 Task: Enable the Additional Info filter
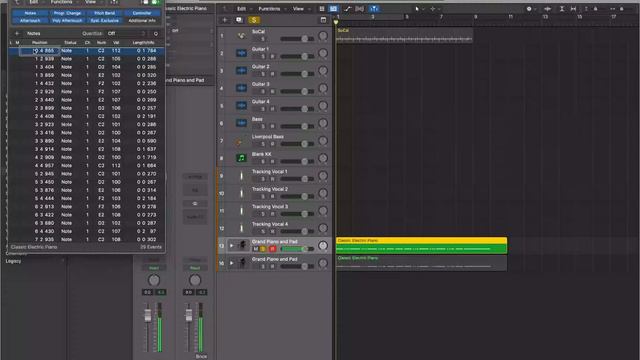pyautogui.click(x=142, y=20)
